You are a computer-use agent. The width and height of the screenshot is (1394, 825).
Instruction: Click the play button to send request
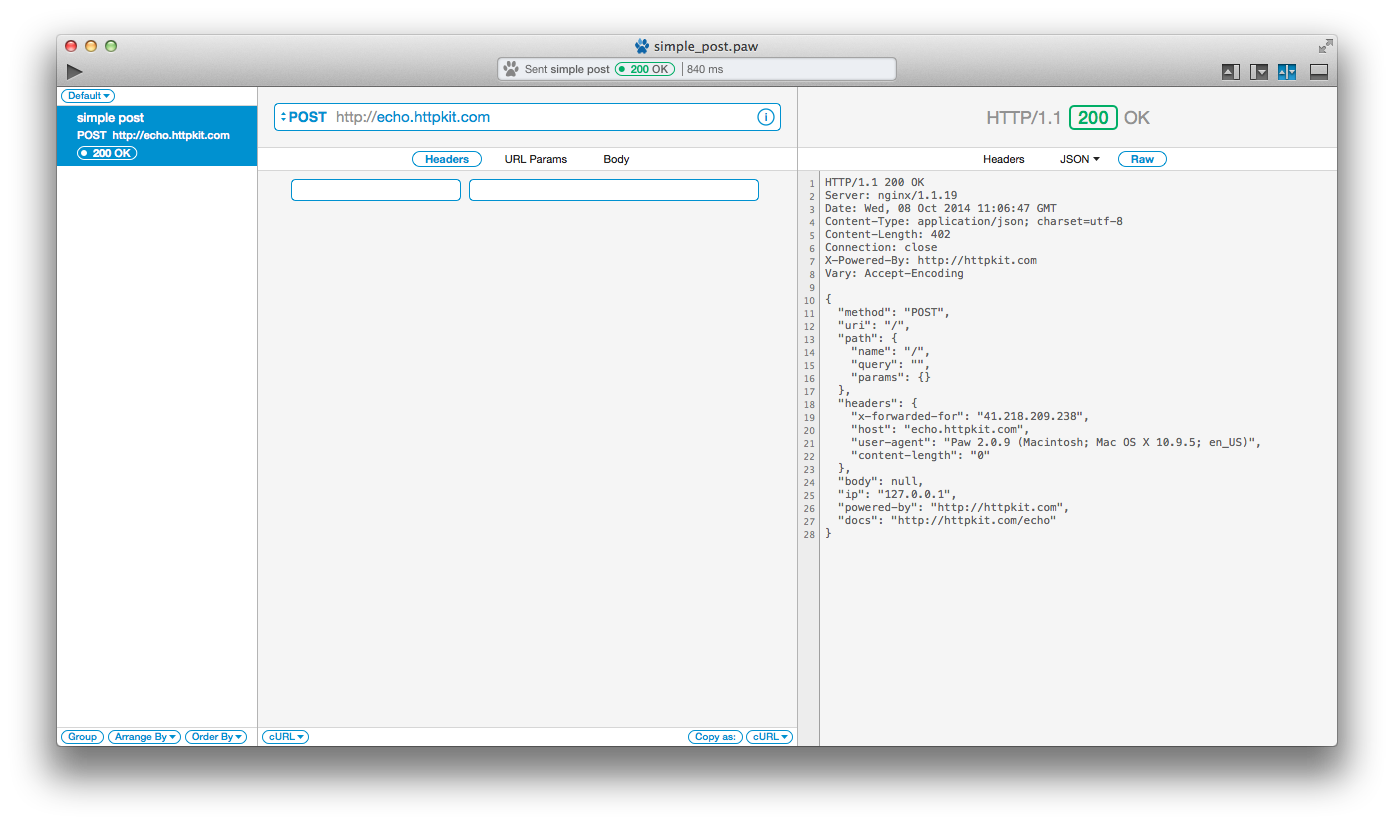(x=75, y=71)
